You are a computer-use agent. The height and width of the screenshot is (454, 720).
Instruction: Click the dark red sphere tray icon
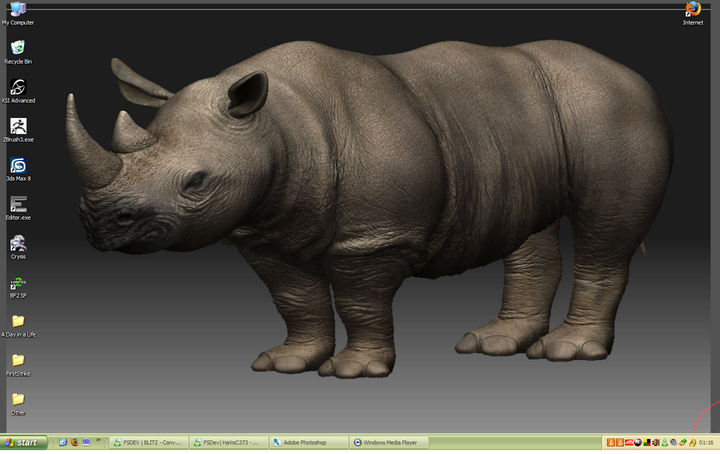click(638, 443)
